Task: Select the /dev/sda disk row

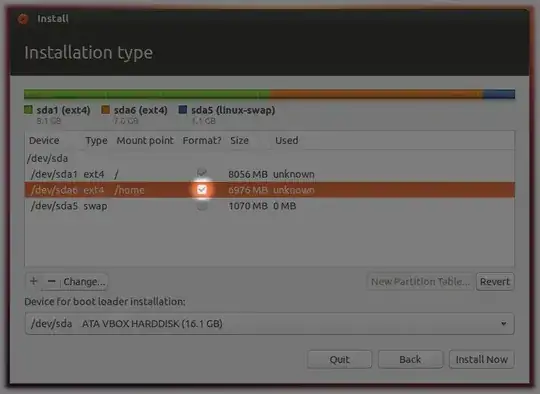Action: pyautogui.click(x=270, y=158)
